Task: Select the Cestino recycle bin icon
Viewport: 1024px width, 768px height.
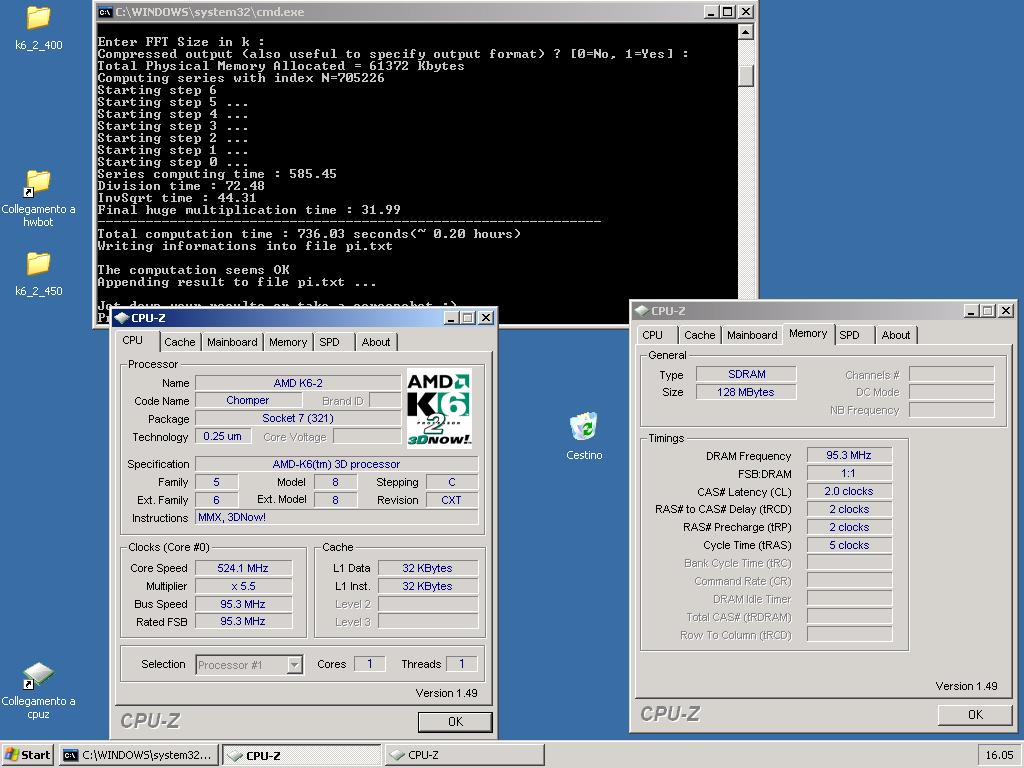Action: click(x=583, y=426)
